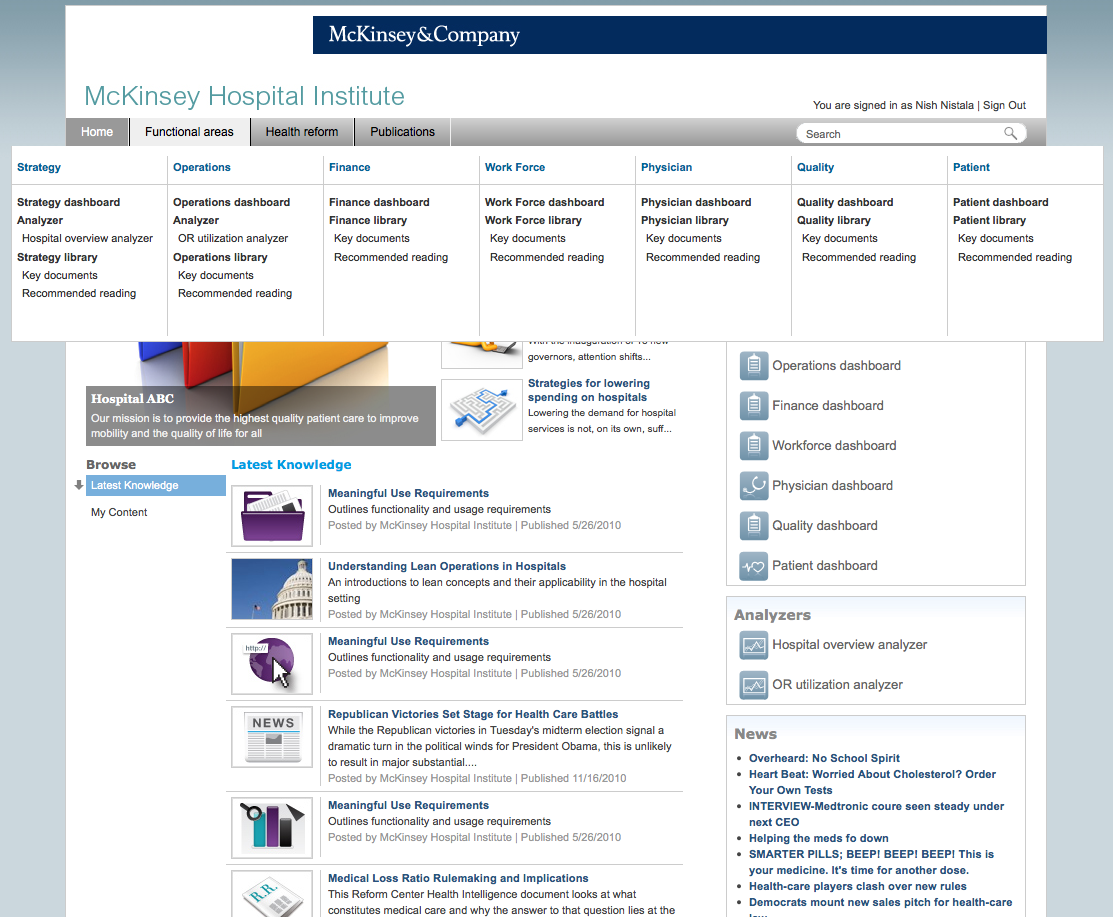Open the Quality column heading
1113x917 pixels.
coord(815,168)
